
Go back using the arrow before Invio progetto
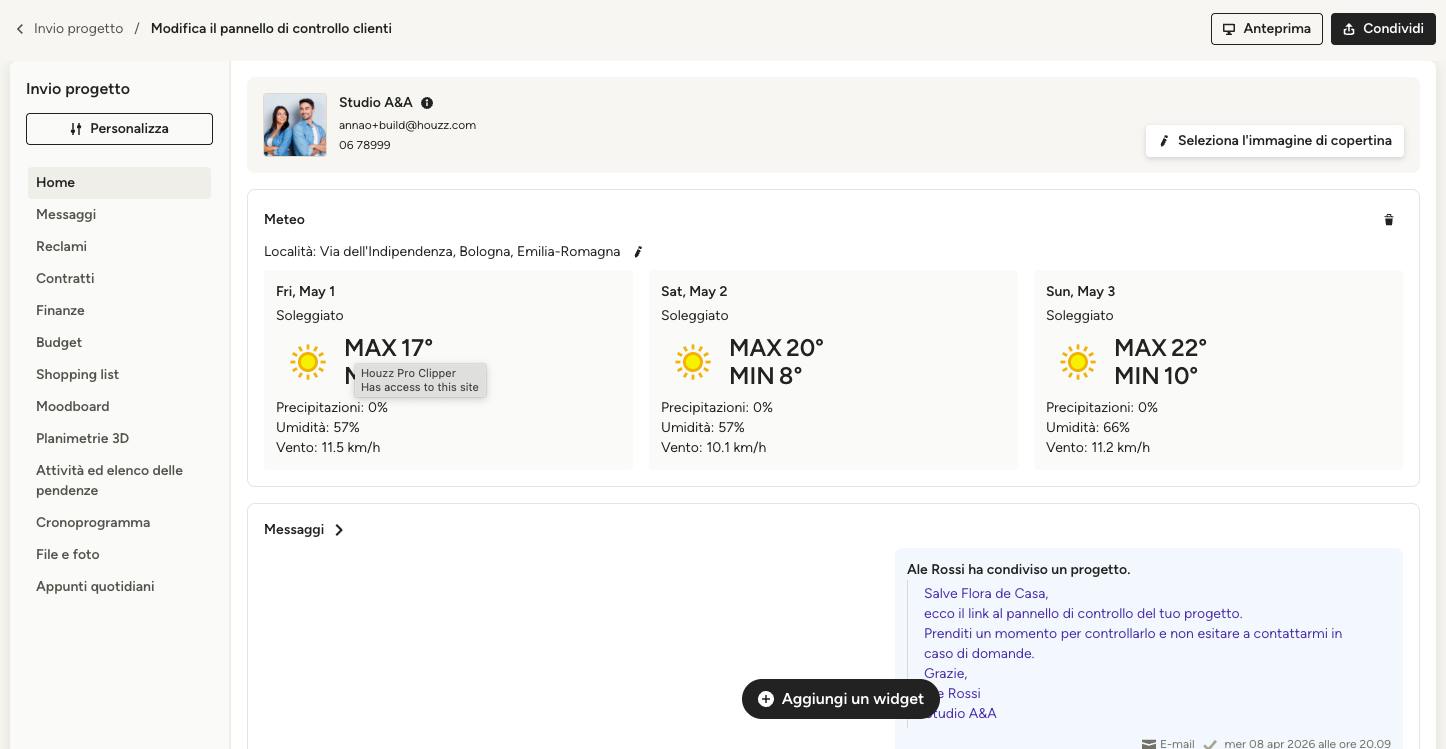pos(19,29)
